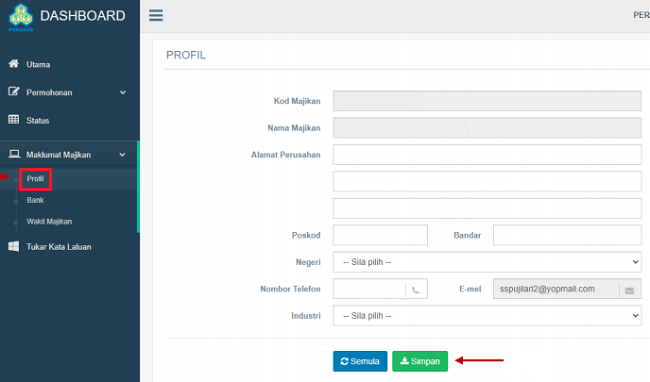Click the Nama Majikan field
The image size is (650, 382).
(487, 128)
